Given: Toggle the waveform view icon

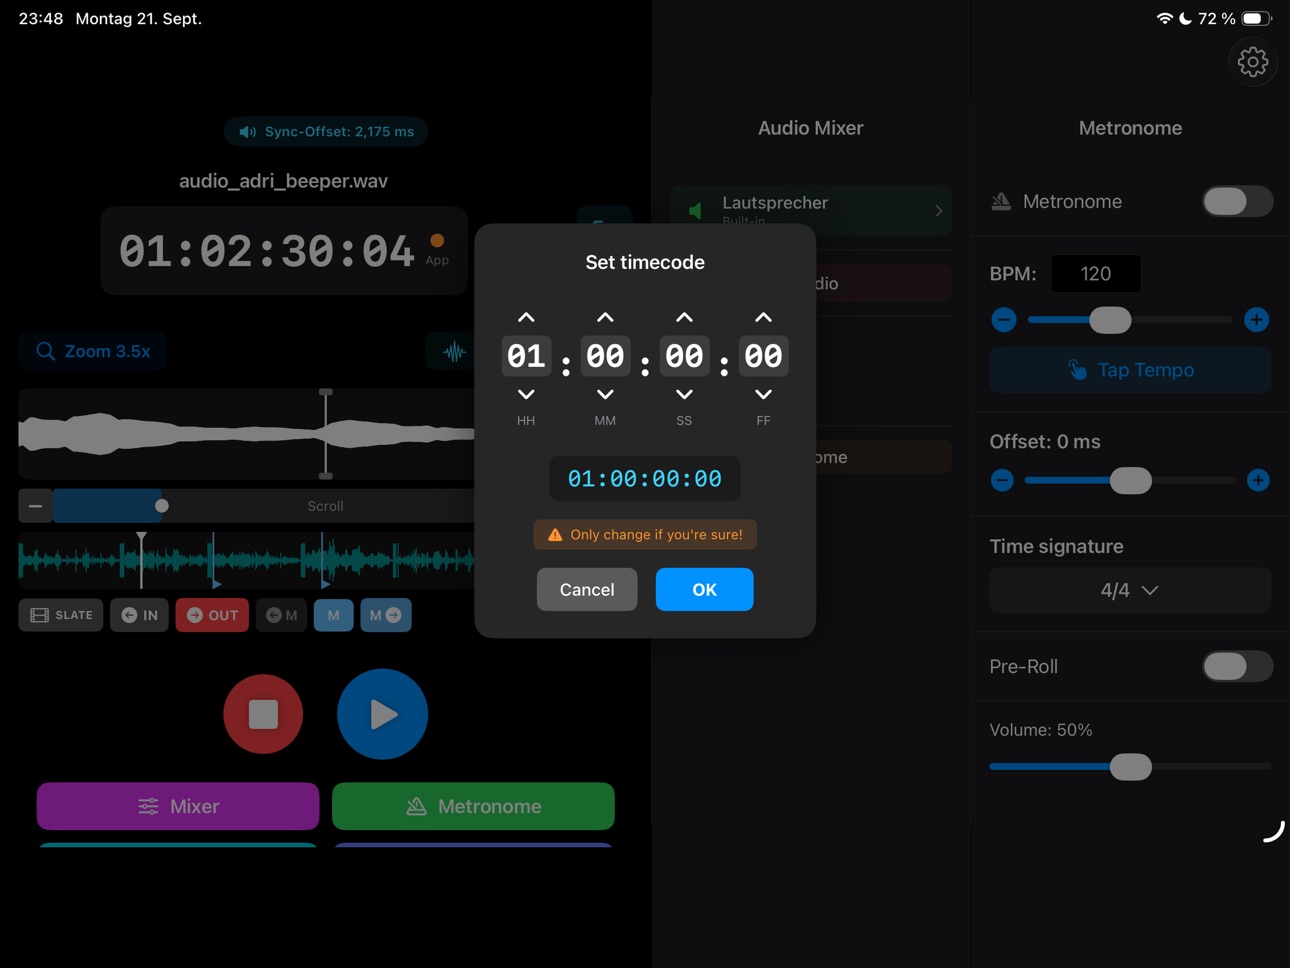Looking at the screenshot, I should (x=453, y=352).
